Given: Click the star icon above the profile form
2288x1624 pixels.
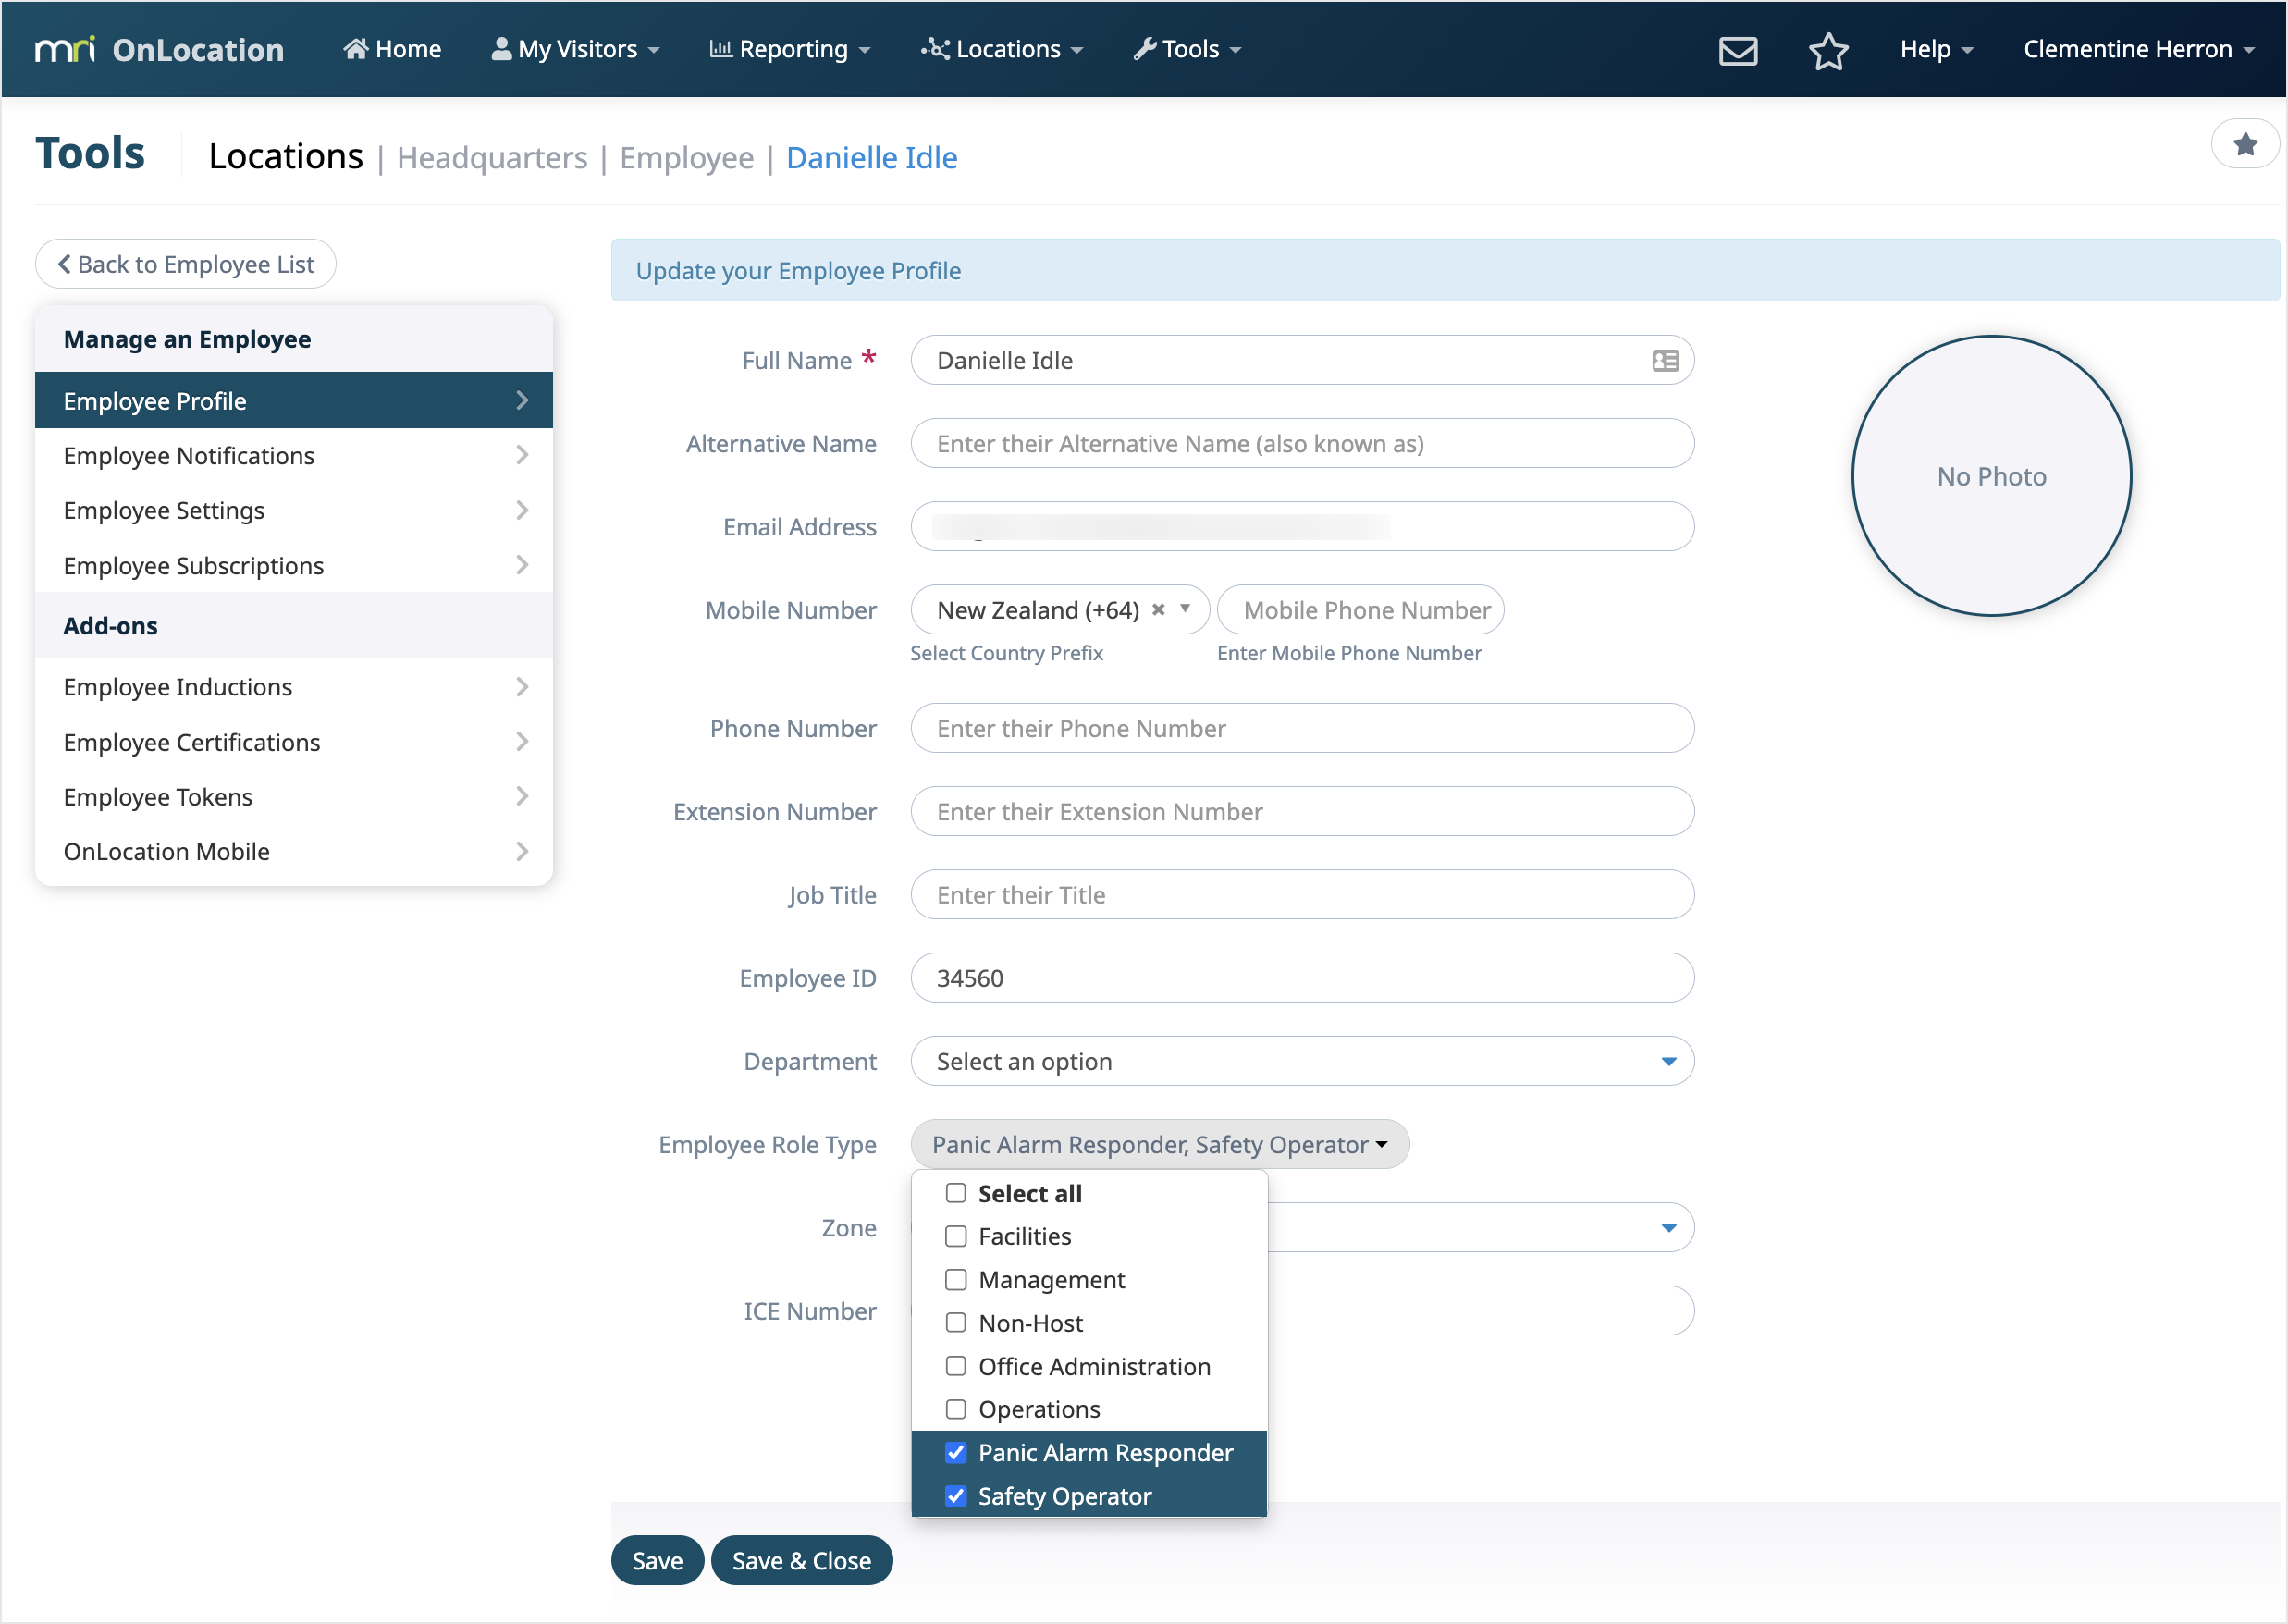Looking at the screenshot, I should 2246,143.
